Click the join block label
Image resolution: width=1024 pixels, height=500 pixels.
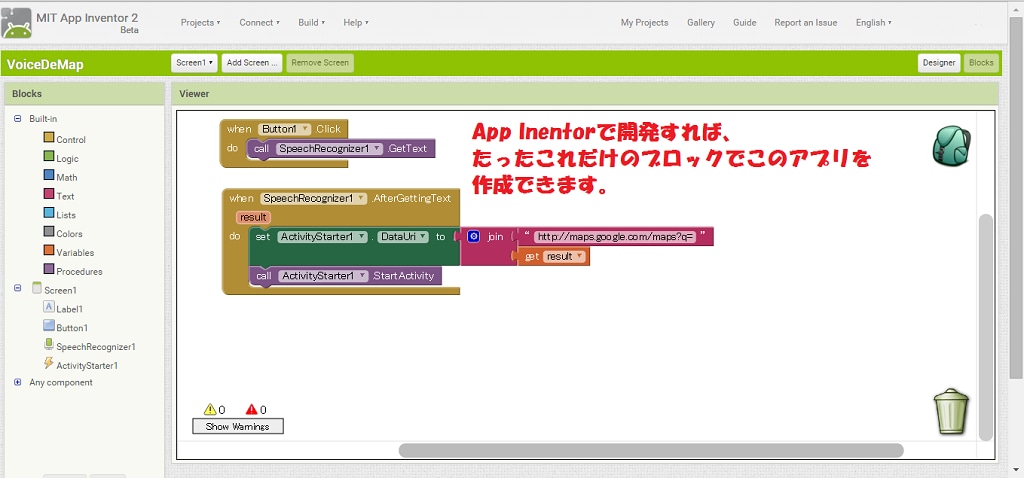click(496, 237)
